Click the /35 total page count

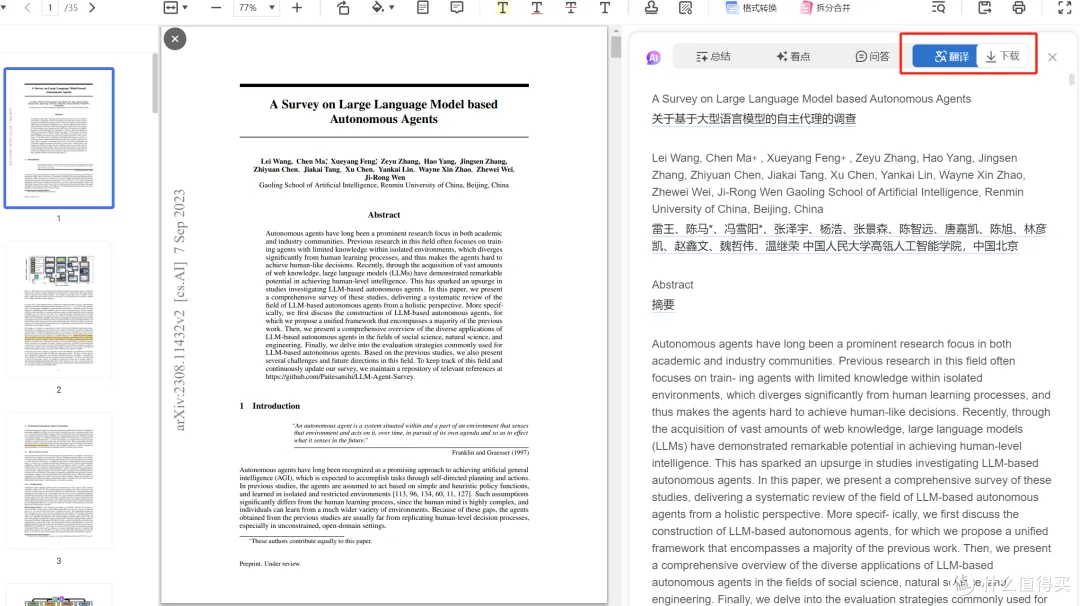71,8
